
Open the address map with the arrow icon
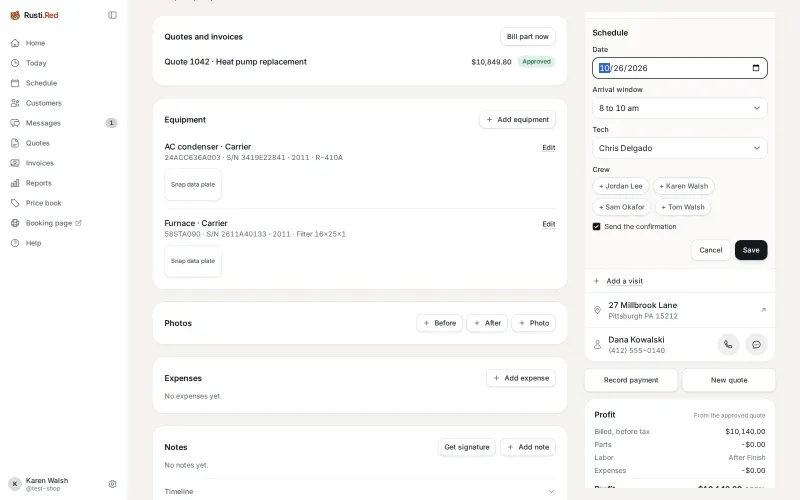tap(763, 310)
